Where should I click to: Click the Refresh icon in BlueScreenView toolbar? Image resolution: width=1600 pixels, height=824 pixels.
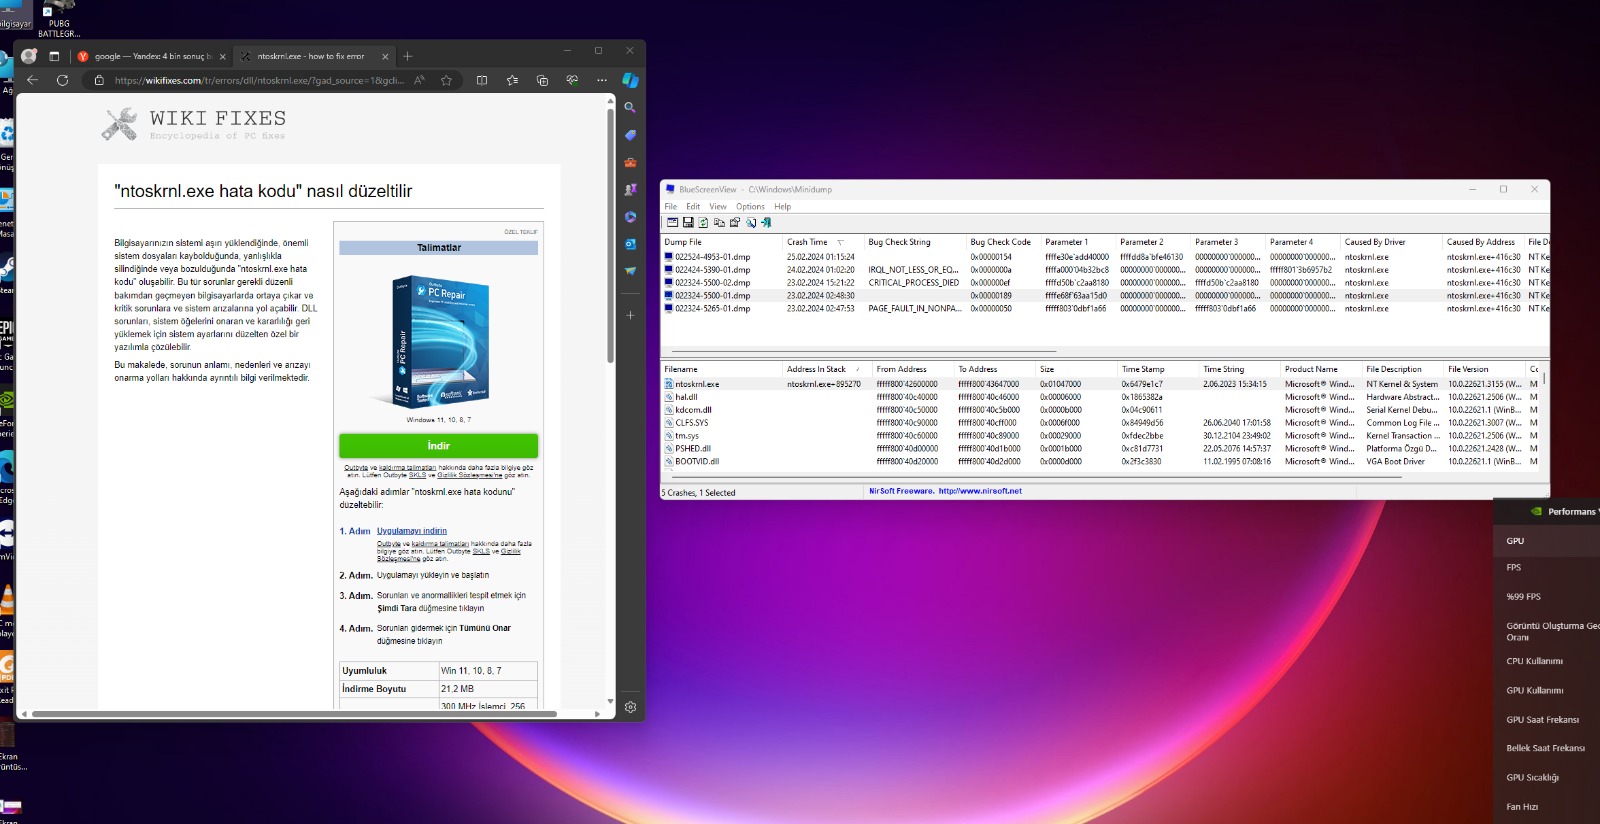click(703, 223)
